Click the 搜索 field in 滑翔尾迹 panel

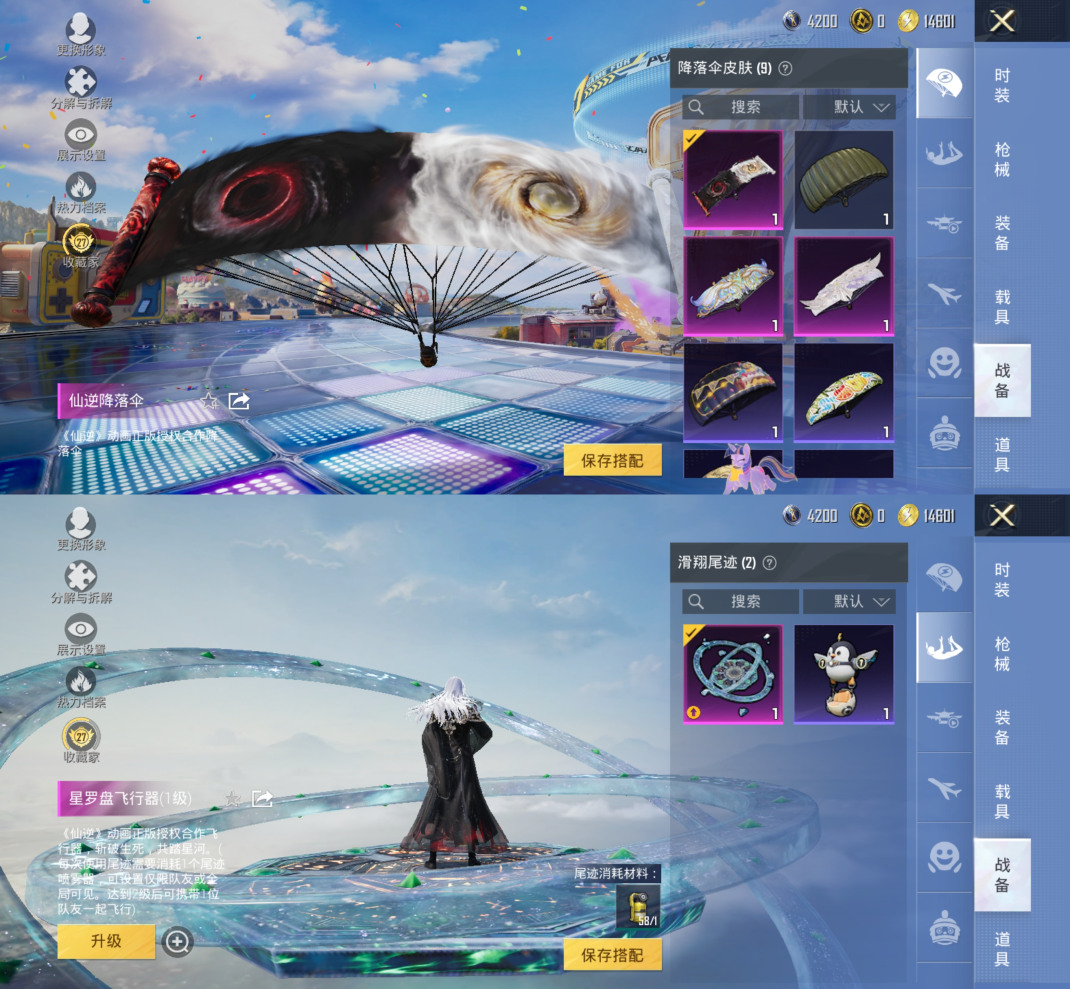(740, 601)
